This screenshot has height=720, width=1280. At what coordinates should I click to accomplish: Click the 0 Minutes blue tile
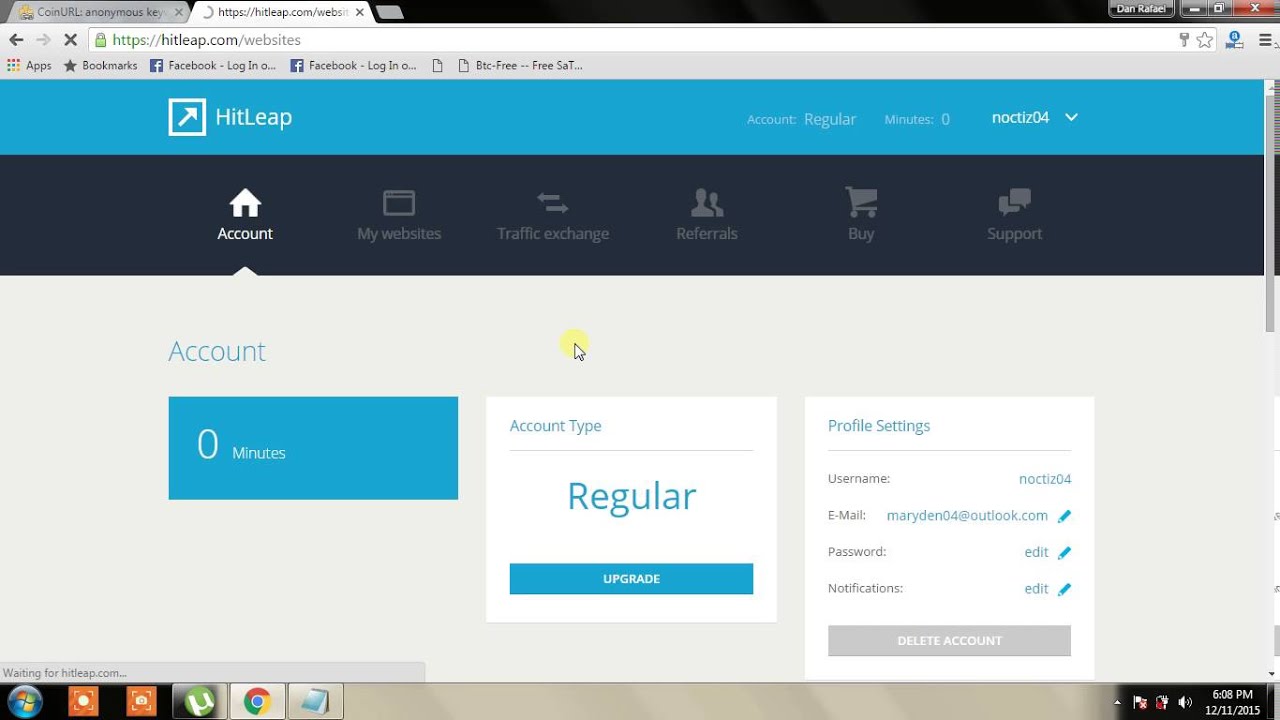point(313,448)
